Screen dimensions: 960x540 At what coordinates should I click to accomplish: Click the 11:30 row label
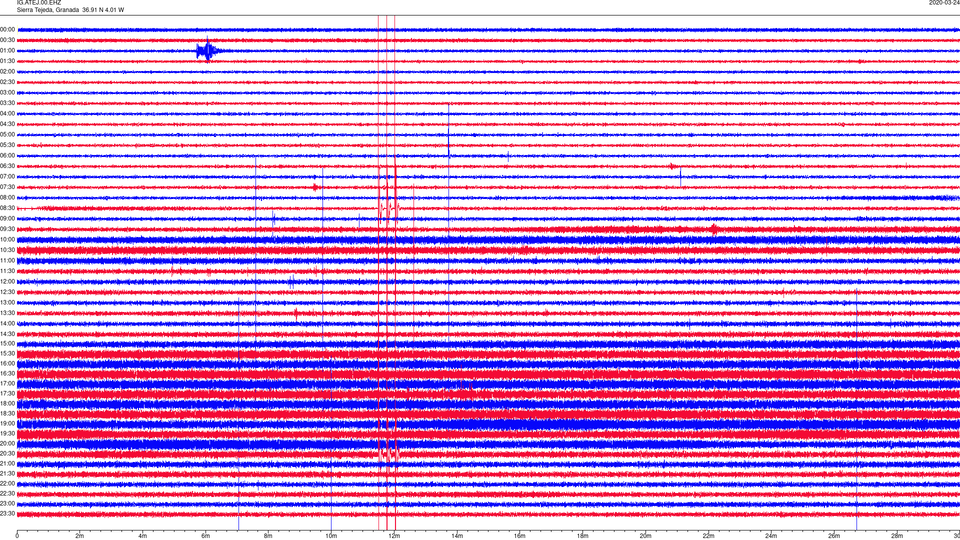point(8,271)
